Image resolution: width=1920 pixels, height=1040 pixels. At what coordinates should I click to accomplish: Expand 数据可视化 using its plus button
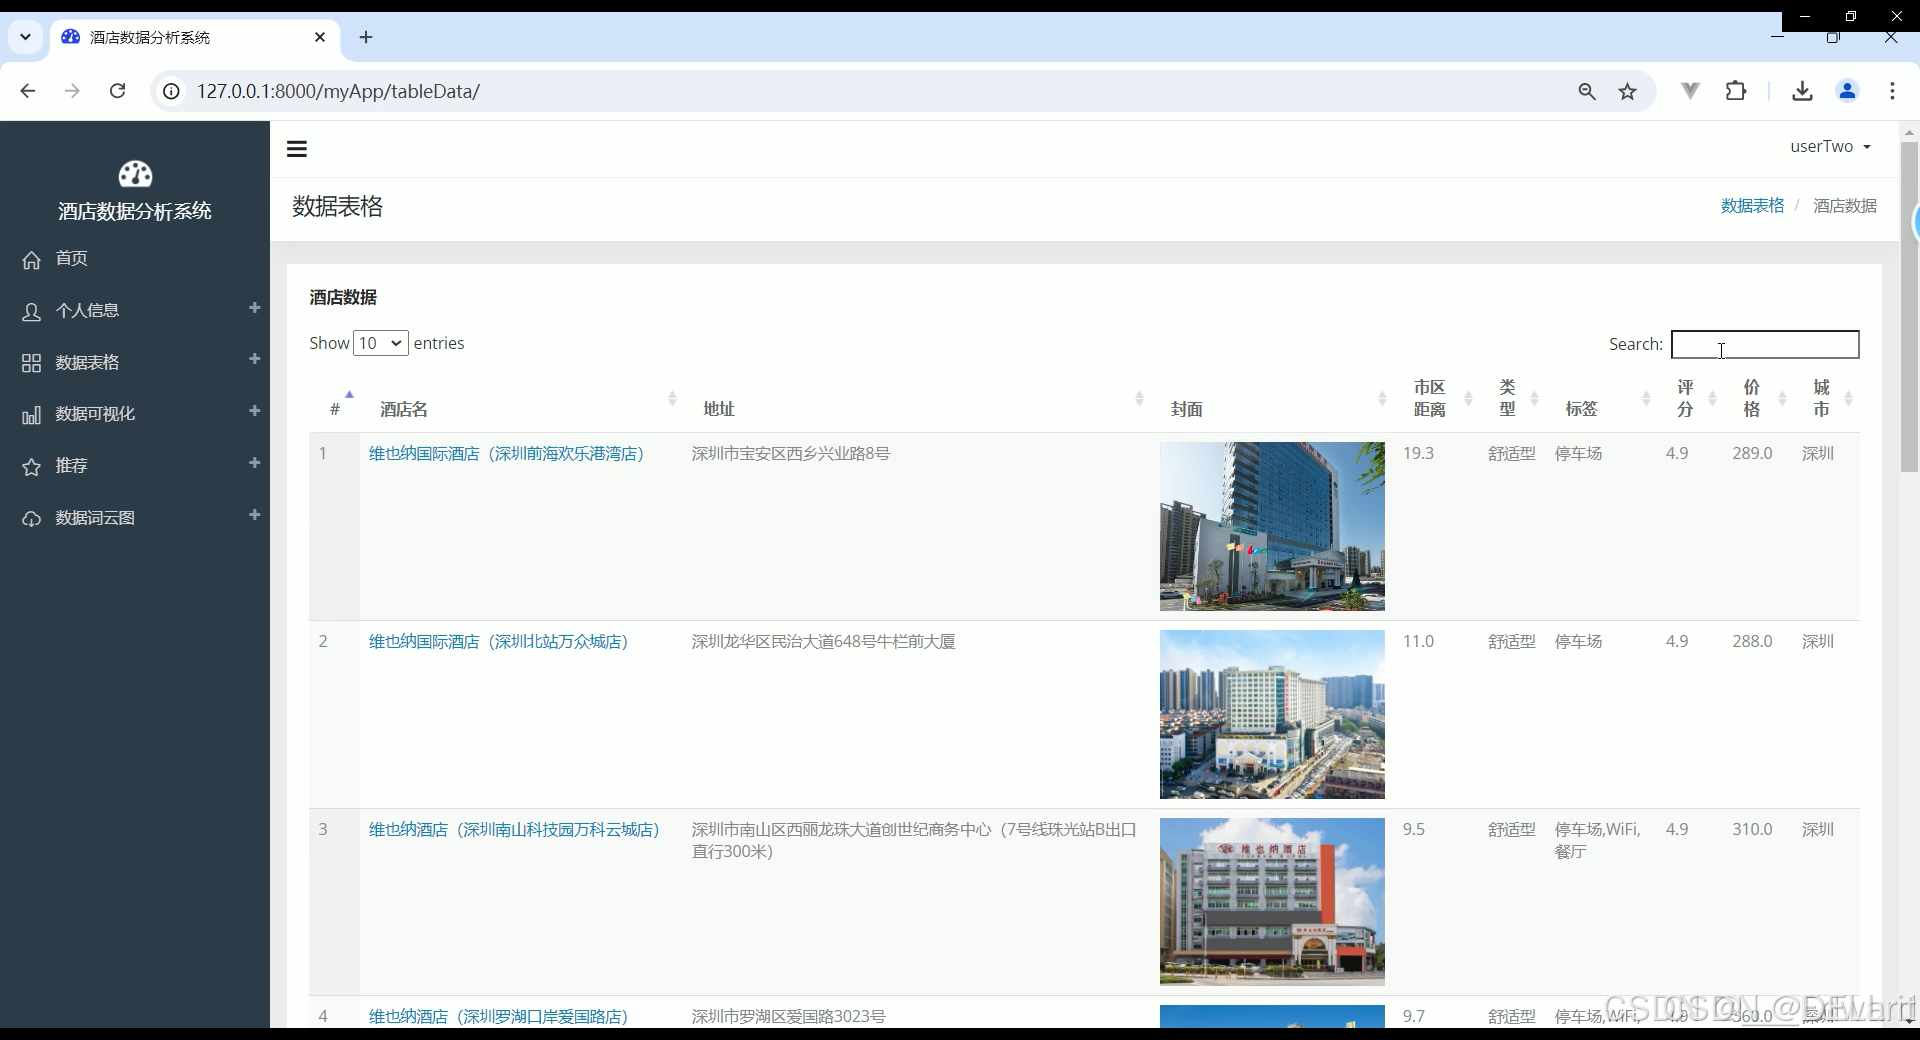point(255,411)
